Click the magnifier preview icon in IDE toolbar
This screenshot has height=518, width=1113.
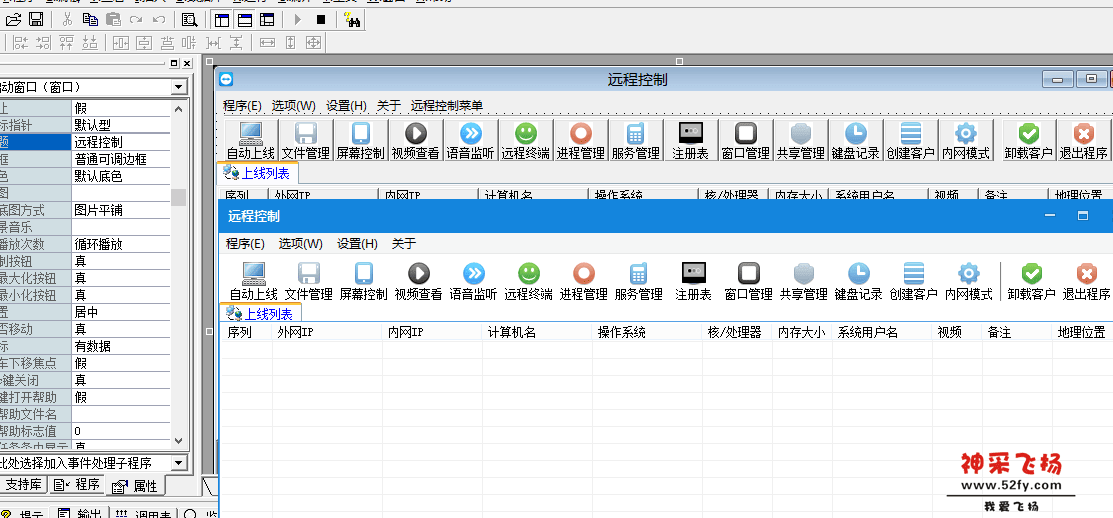click(x=190, y=19)
